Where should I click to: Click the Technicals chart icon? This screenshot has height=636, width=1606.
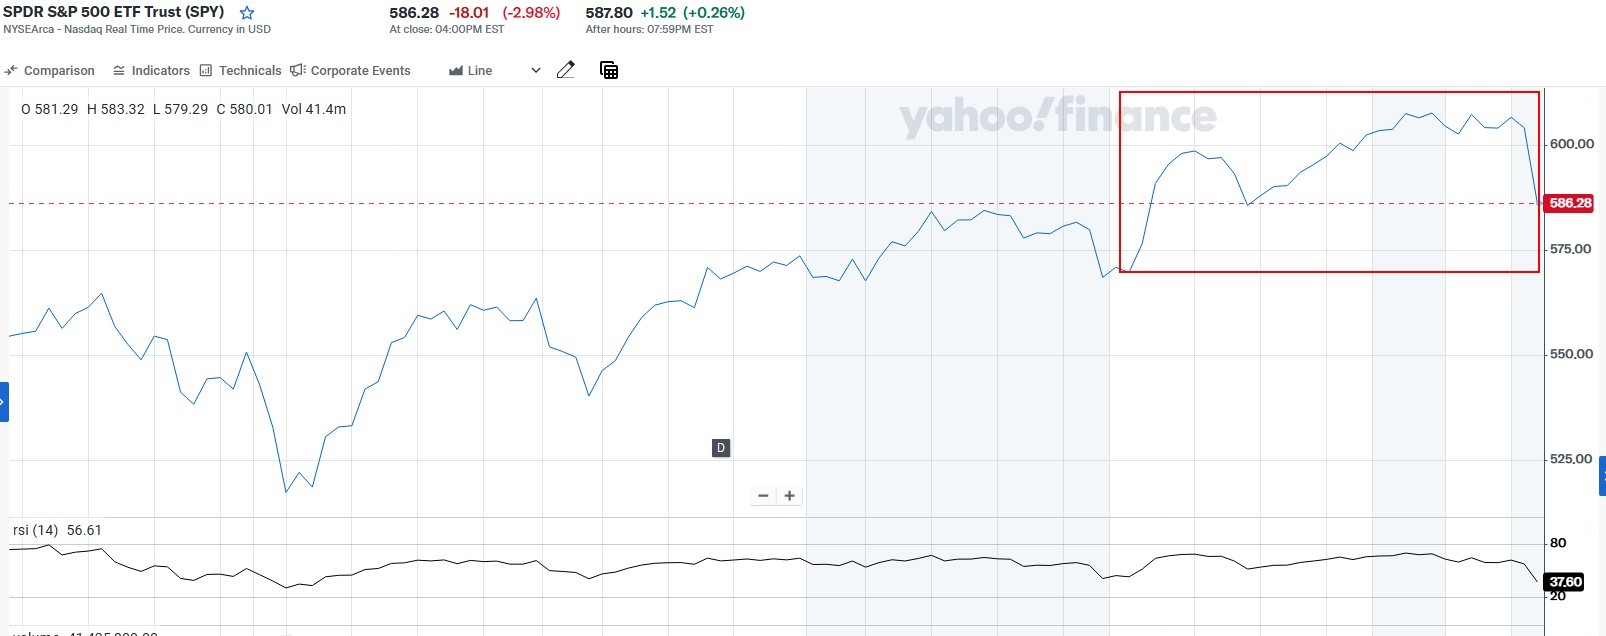tap(206, 70)
